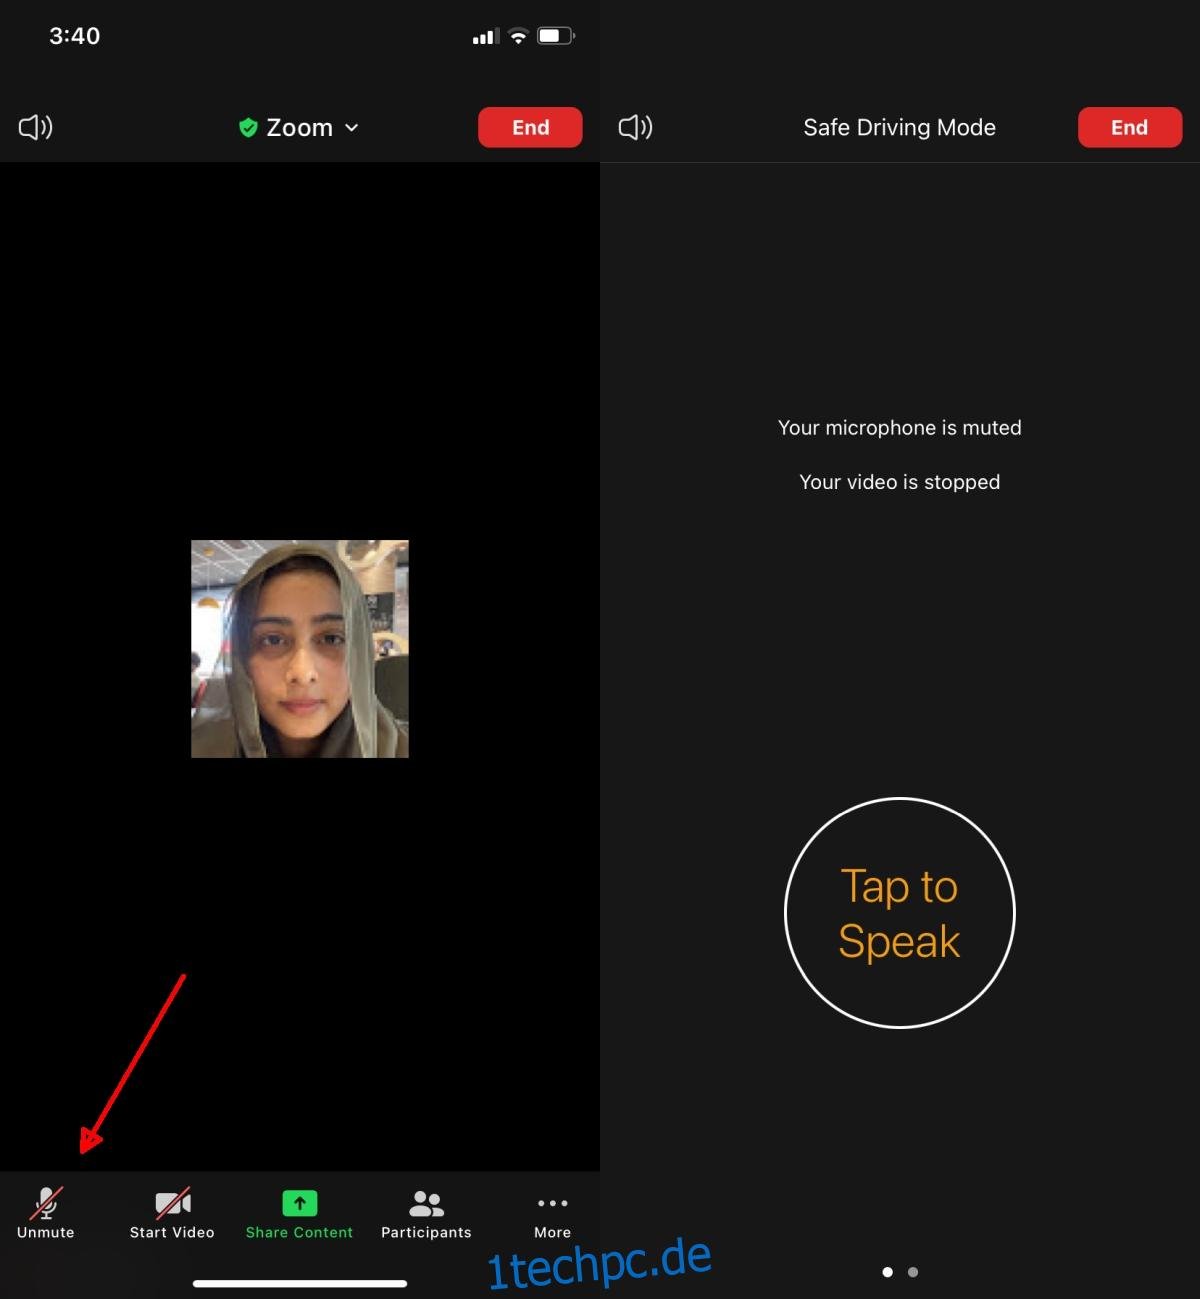Image resolution: width=1200 pixels, height=1299 pixels.
Task: Tap the Zoom meeting title text
Action: click(x=299, y=128)
